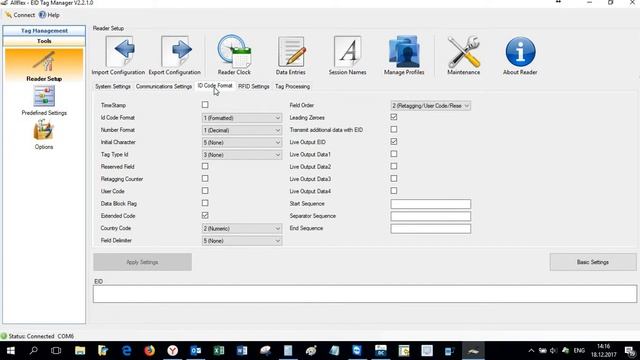Viewport: 640px width, 360px height.
Task: Enable the Live Output Data1 checkbox
Action: coord(393,154)
